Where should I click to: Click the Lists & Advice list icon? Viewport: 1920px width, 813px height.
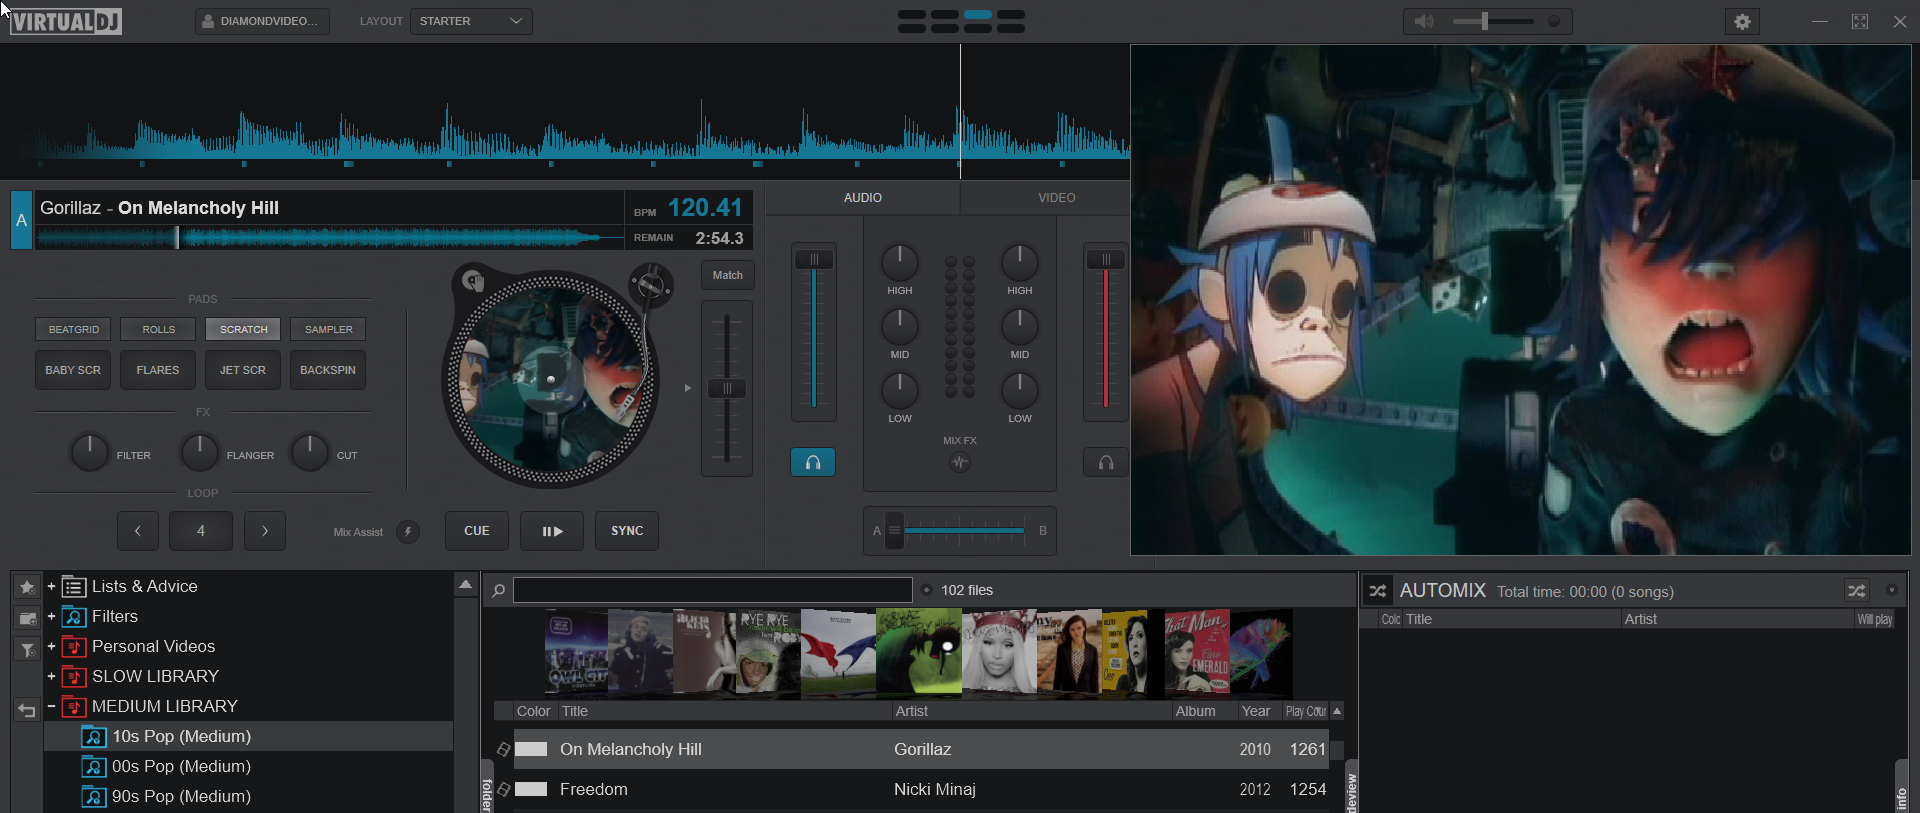pos(74,587)
